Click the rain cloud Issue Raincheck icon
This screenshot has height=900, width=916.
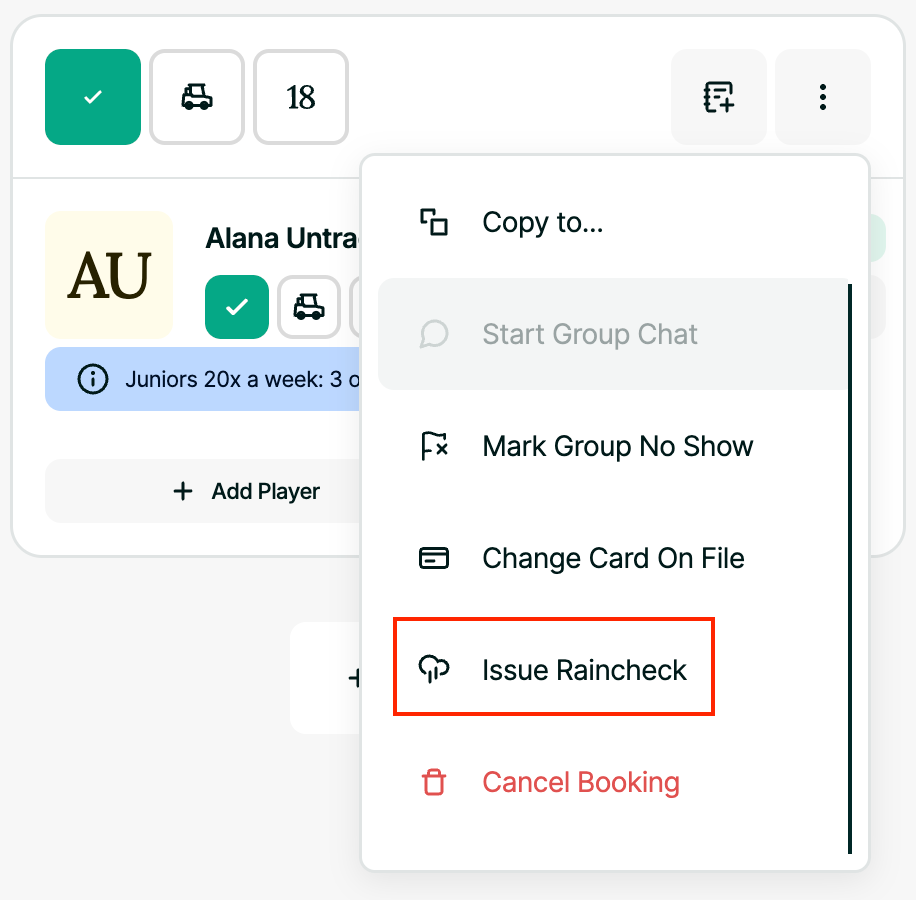[434, 669]
